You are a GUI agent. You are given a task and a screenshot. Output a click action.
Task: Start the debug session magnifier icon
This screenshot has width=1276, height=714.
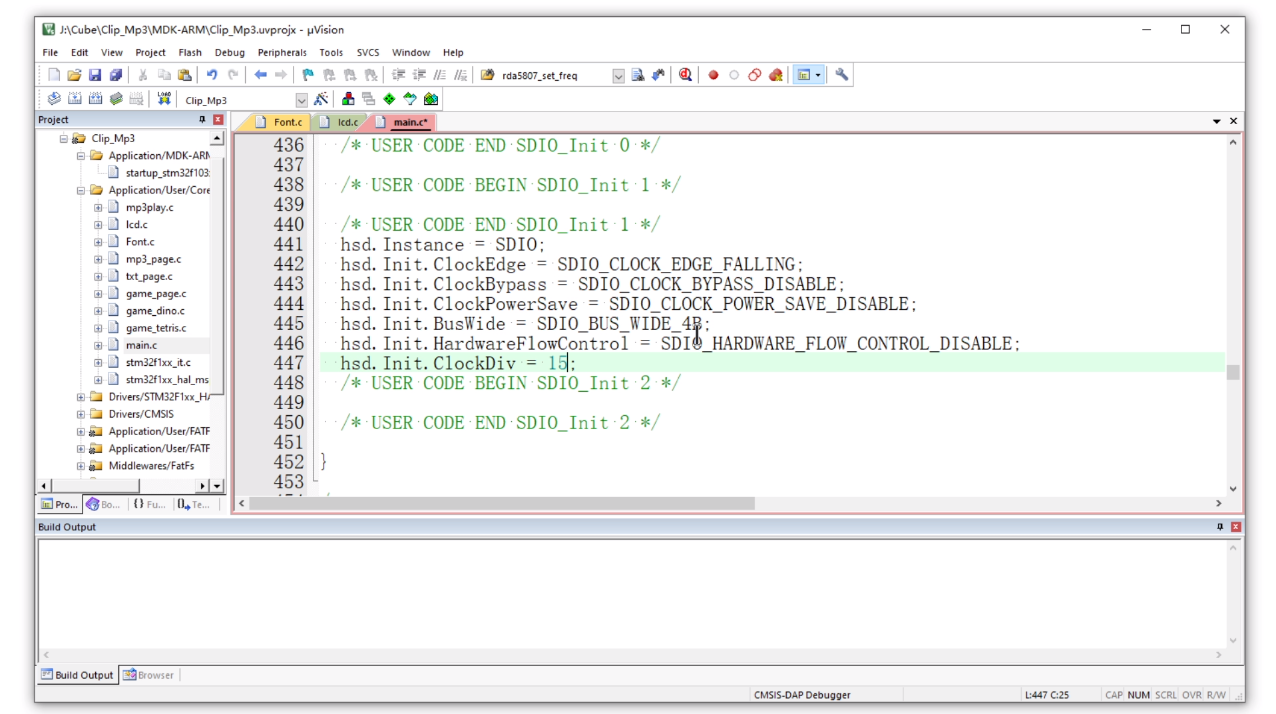click(685, 75)
